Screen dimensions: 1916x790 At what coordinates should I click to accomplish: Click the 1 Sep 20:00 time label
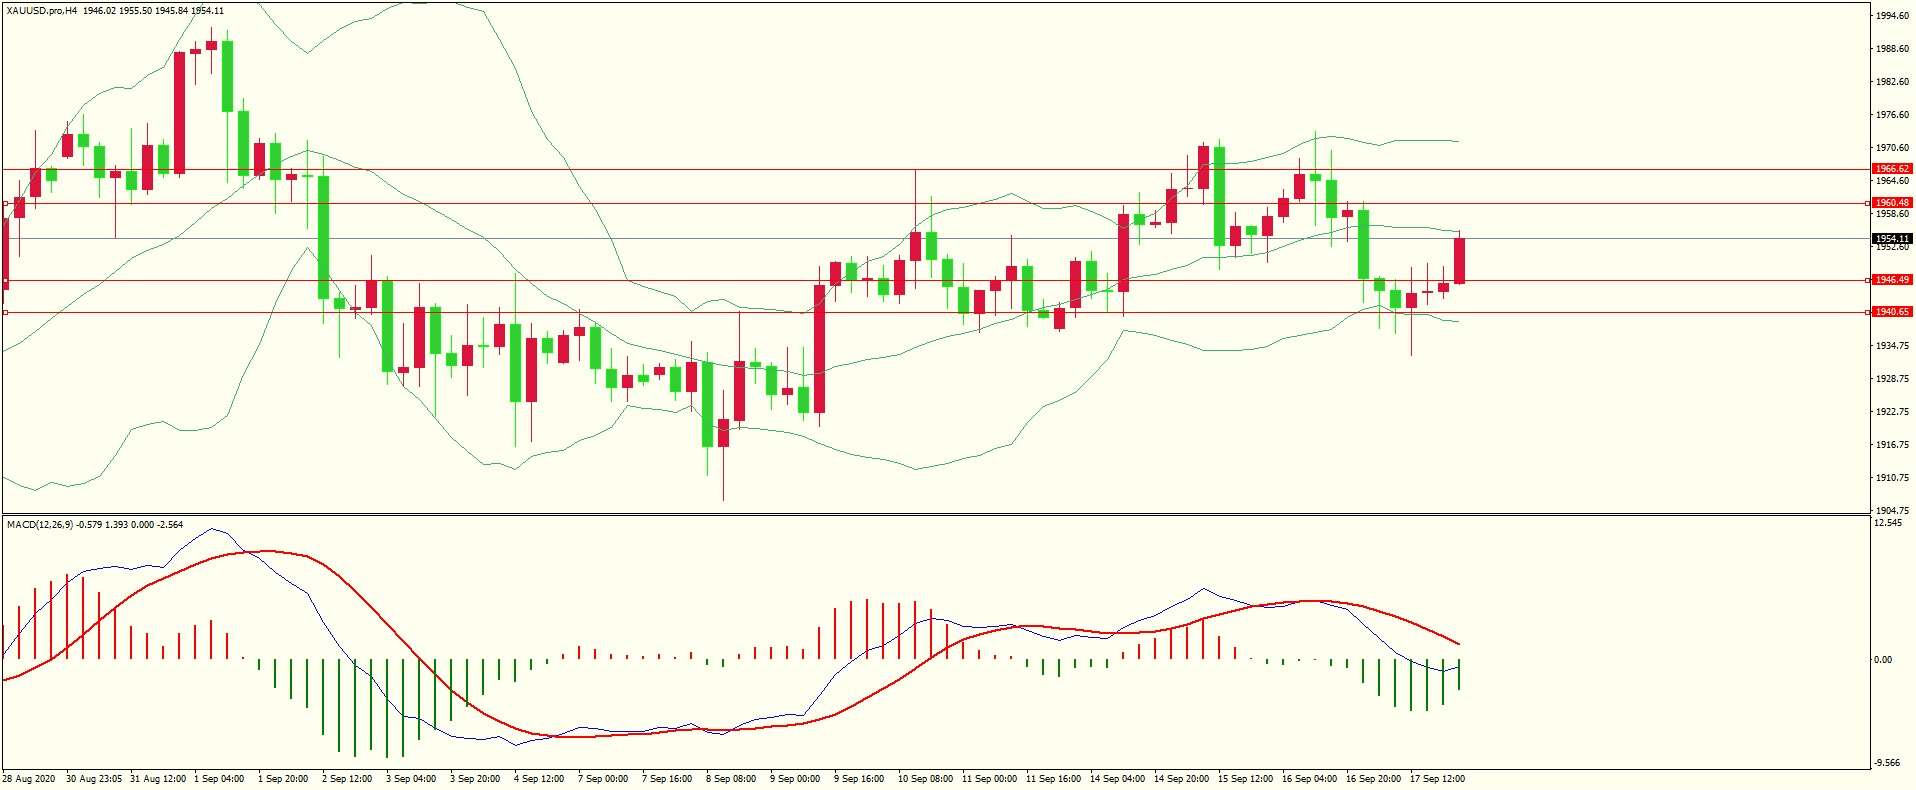(283, 778)
